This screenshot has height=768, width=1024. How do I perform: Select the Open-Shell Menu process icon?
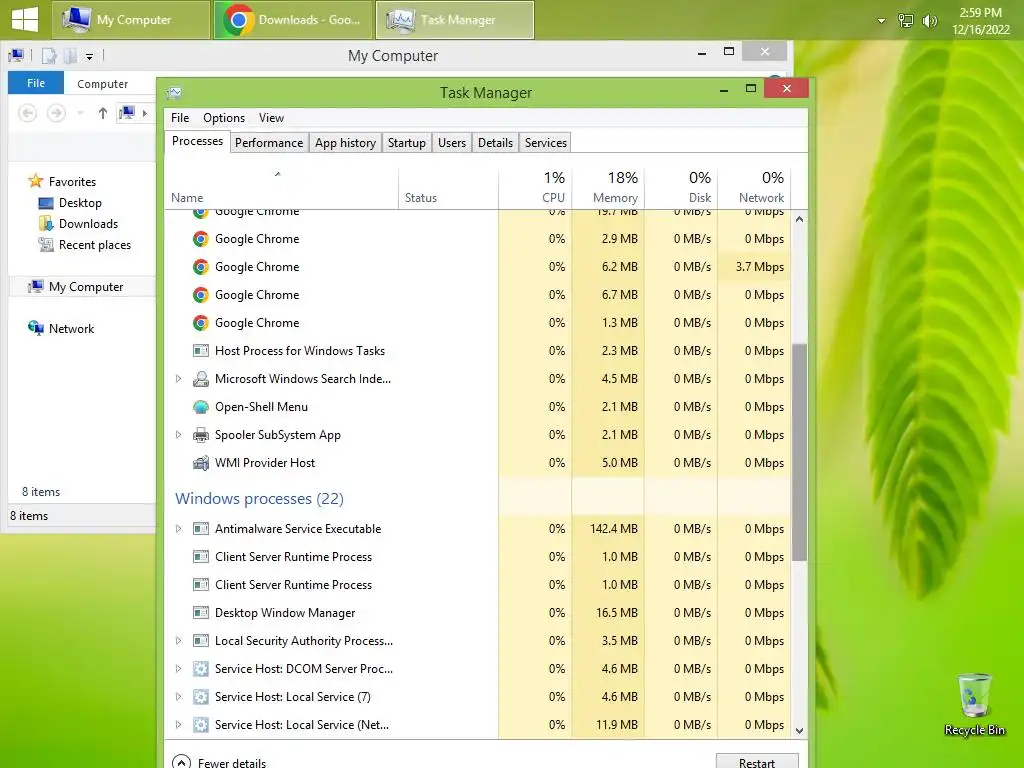(x=200, y=407)
